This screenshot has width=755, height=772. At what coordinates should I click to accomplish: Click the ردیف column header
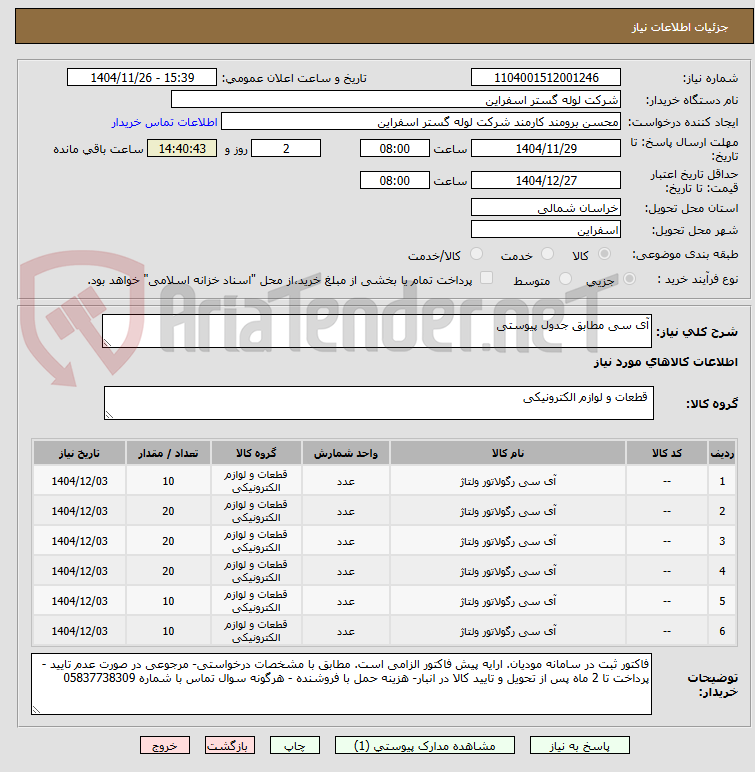pos(722,453)
